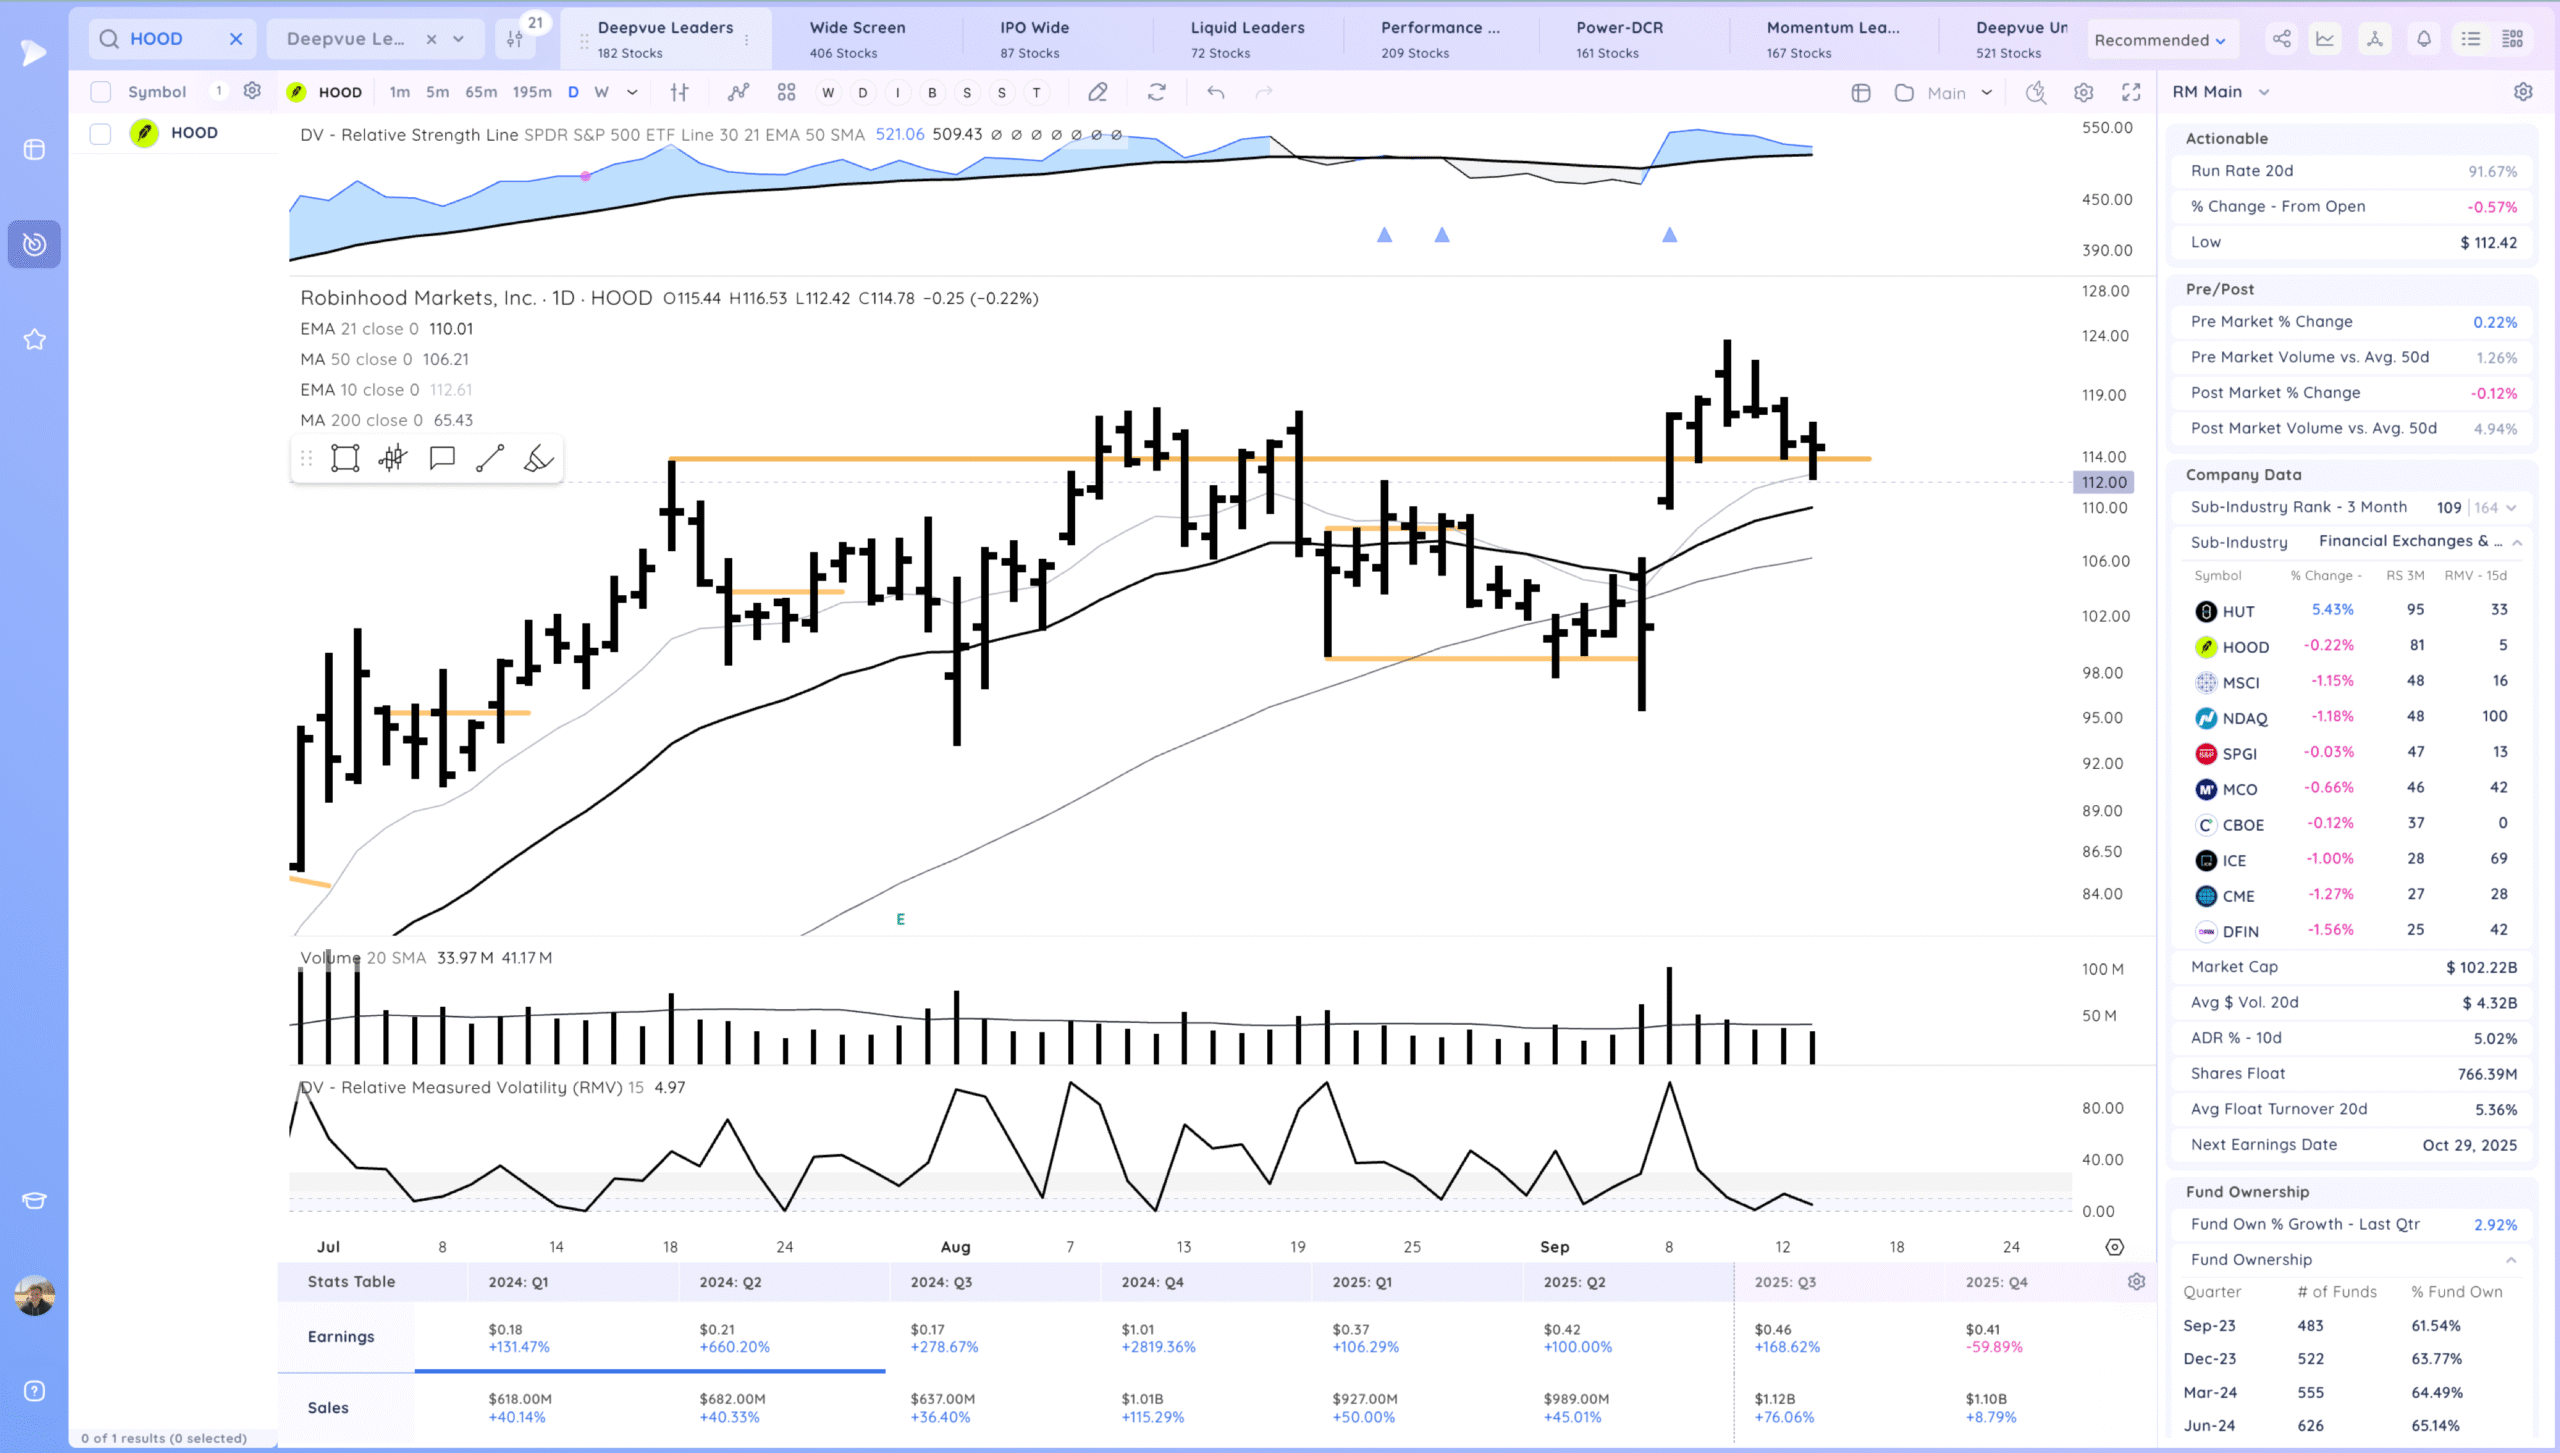This screenshot has height=1453, width=2560.
Task: Open the help question icon in sidebar
Action: (34, 1391)
